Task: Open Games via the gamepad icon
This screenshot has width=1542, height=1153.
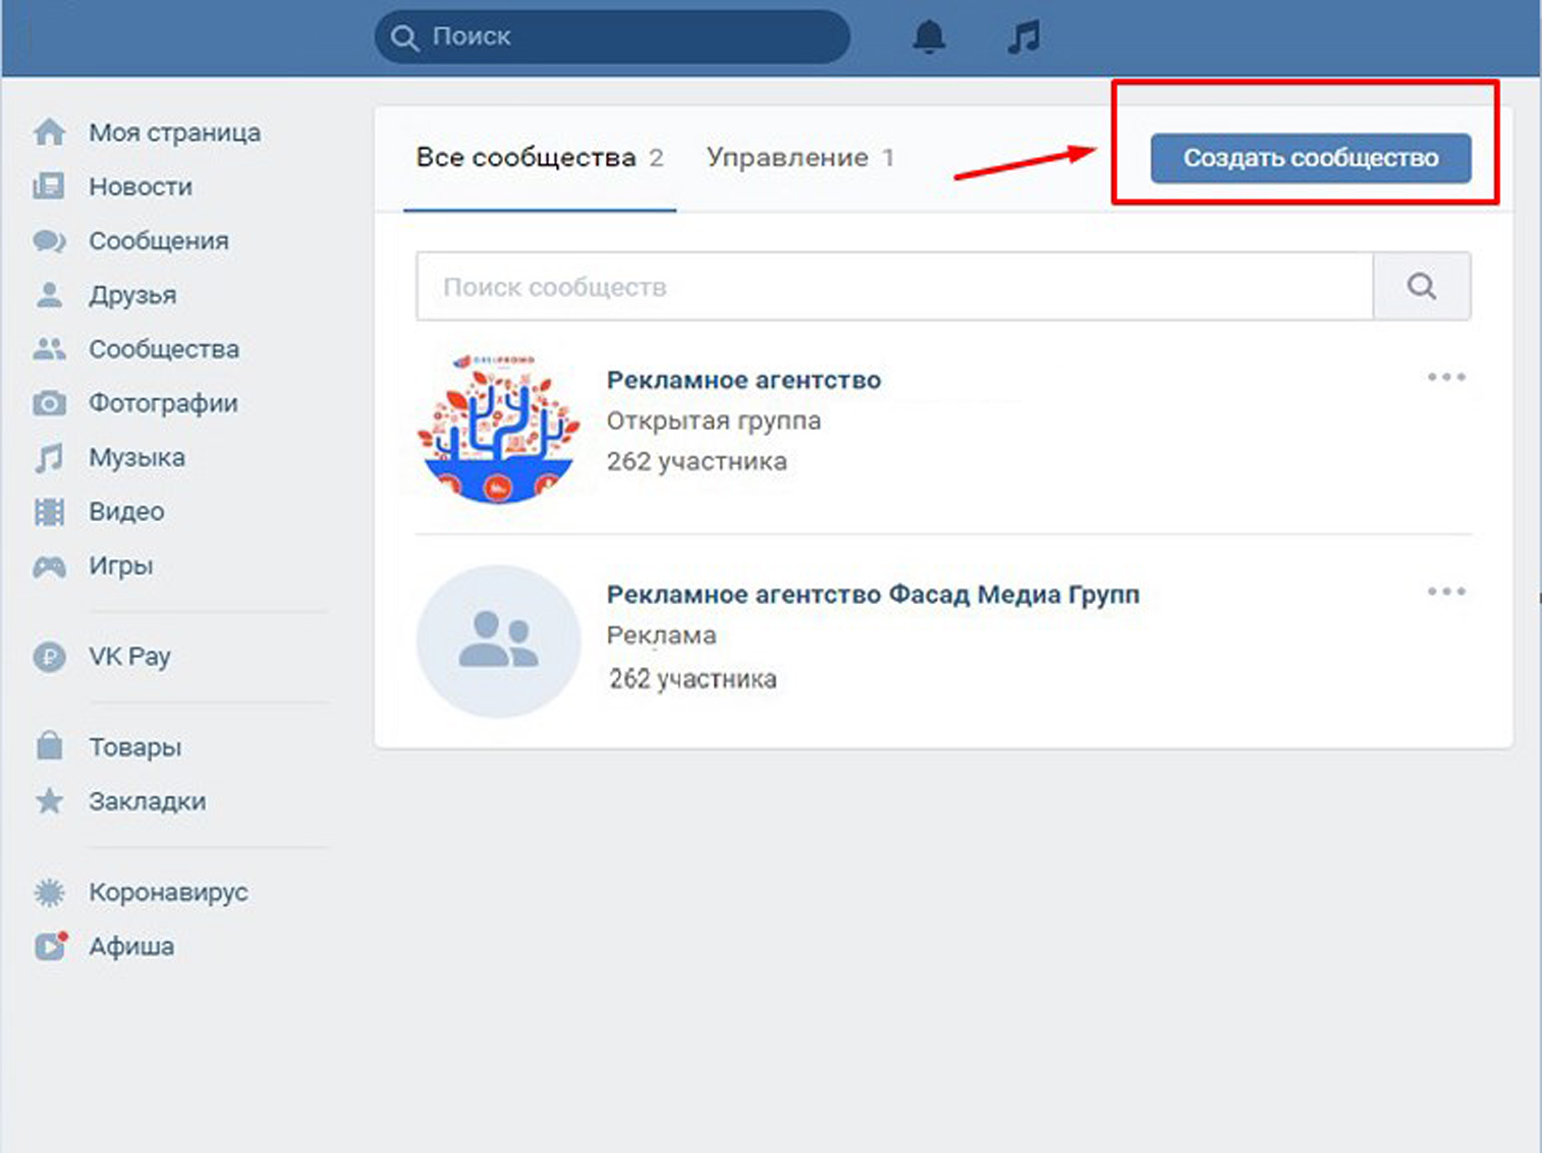Action: (49, 566)
